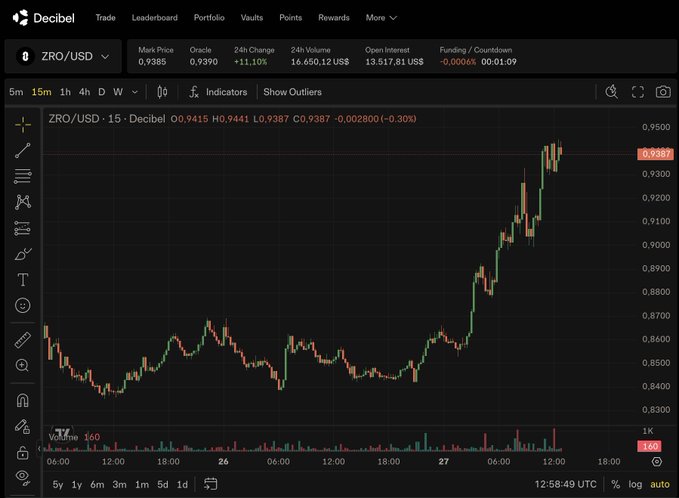
Task: Set chart range to 3m
Action: point(120,485)
